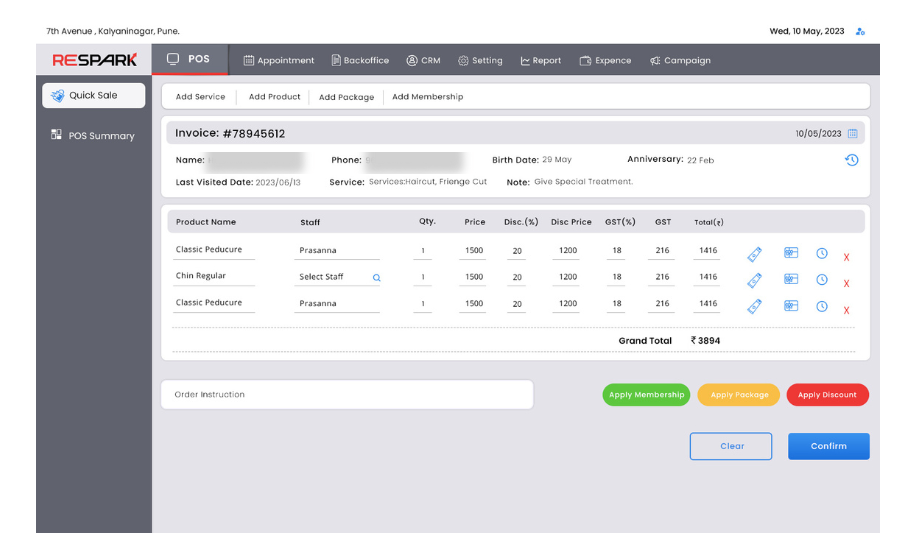Open the Campaign tab
The width and height of the screenshot is (916, 552).
point(680,61)
